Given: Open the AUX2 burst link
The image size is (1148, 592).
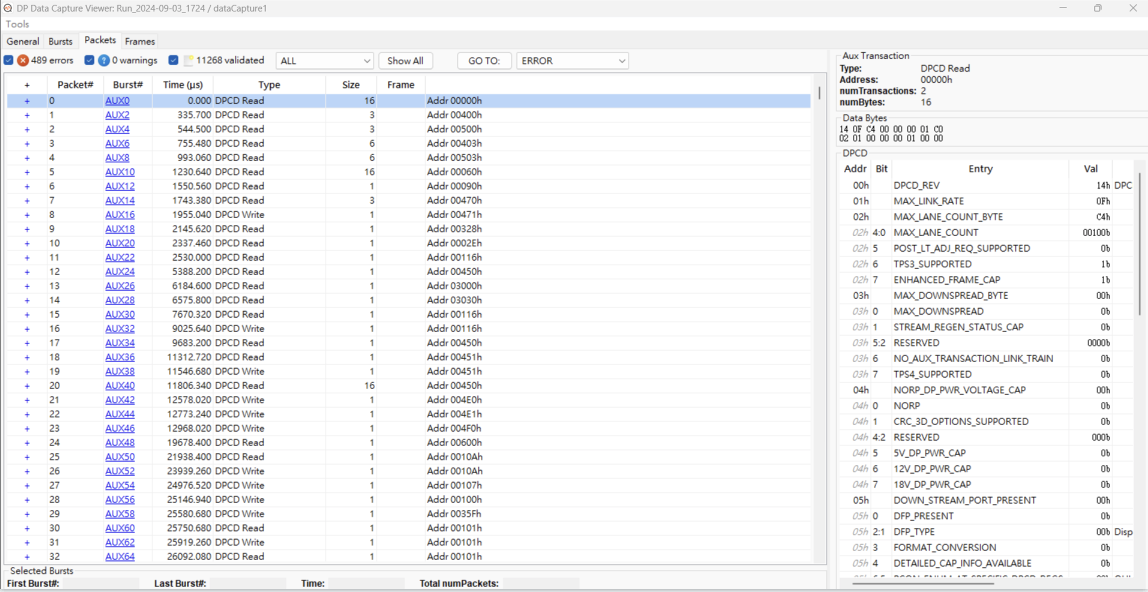Looking at the screenshot, I should [x=116, y=115].
